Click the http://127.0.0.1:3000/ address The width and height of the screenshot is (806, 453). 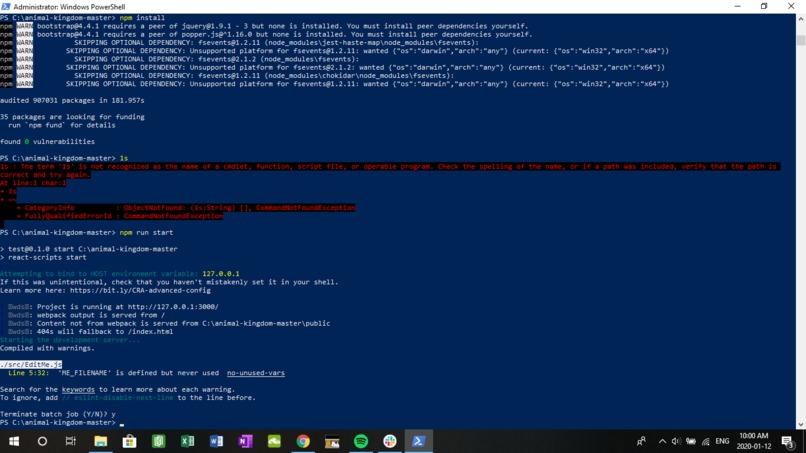[173, 307]
